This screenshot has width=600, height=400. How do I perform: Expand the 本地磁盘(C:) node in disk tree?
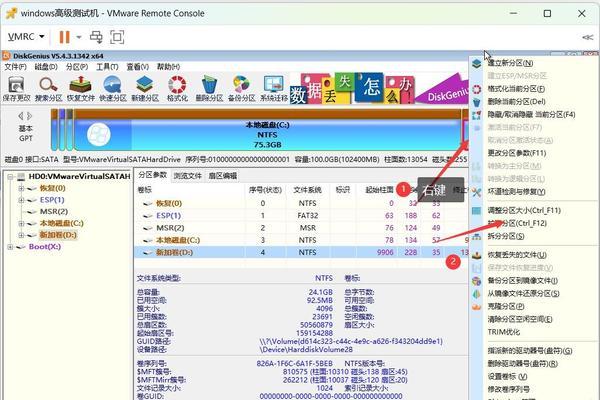tap(21, 224)
